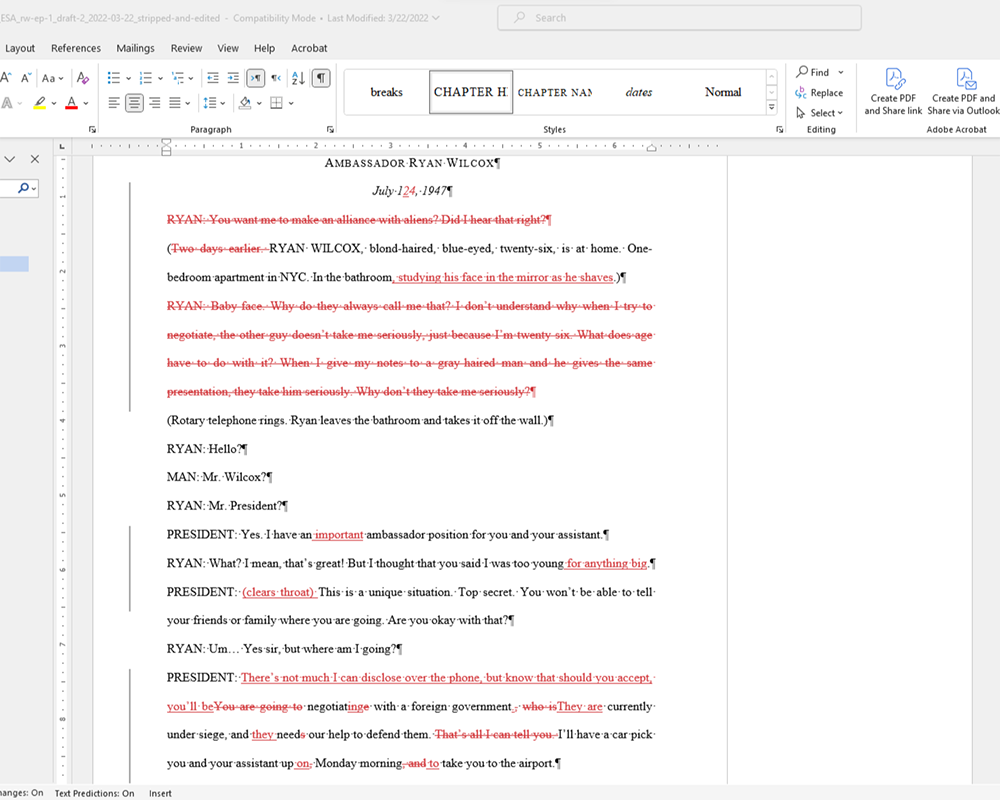Open the View tab
1000x800 pixels.
pyautogui.click(x=228, y=48)
